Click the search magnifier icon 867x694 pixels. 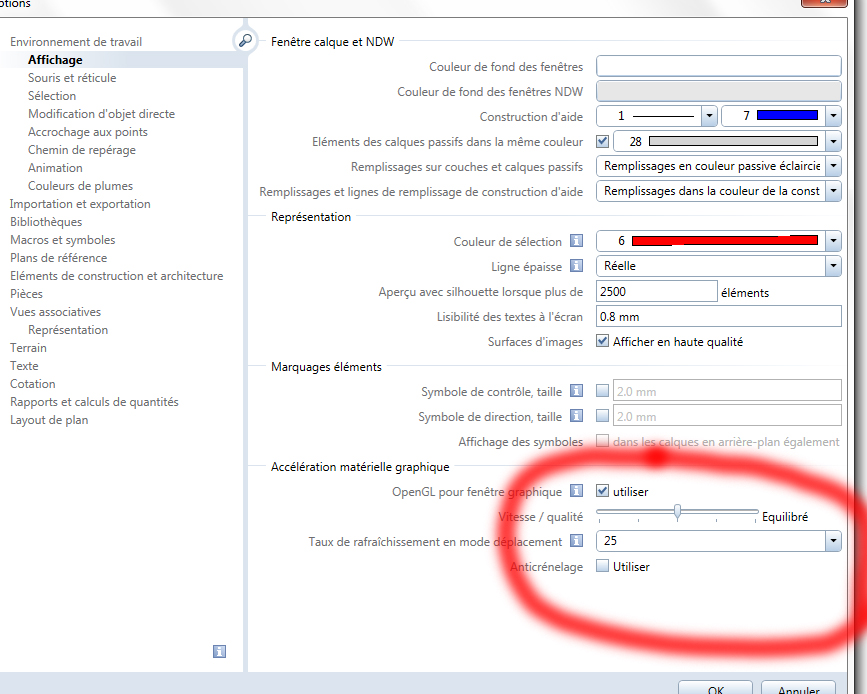coord(245,40)
